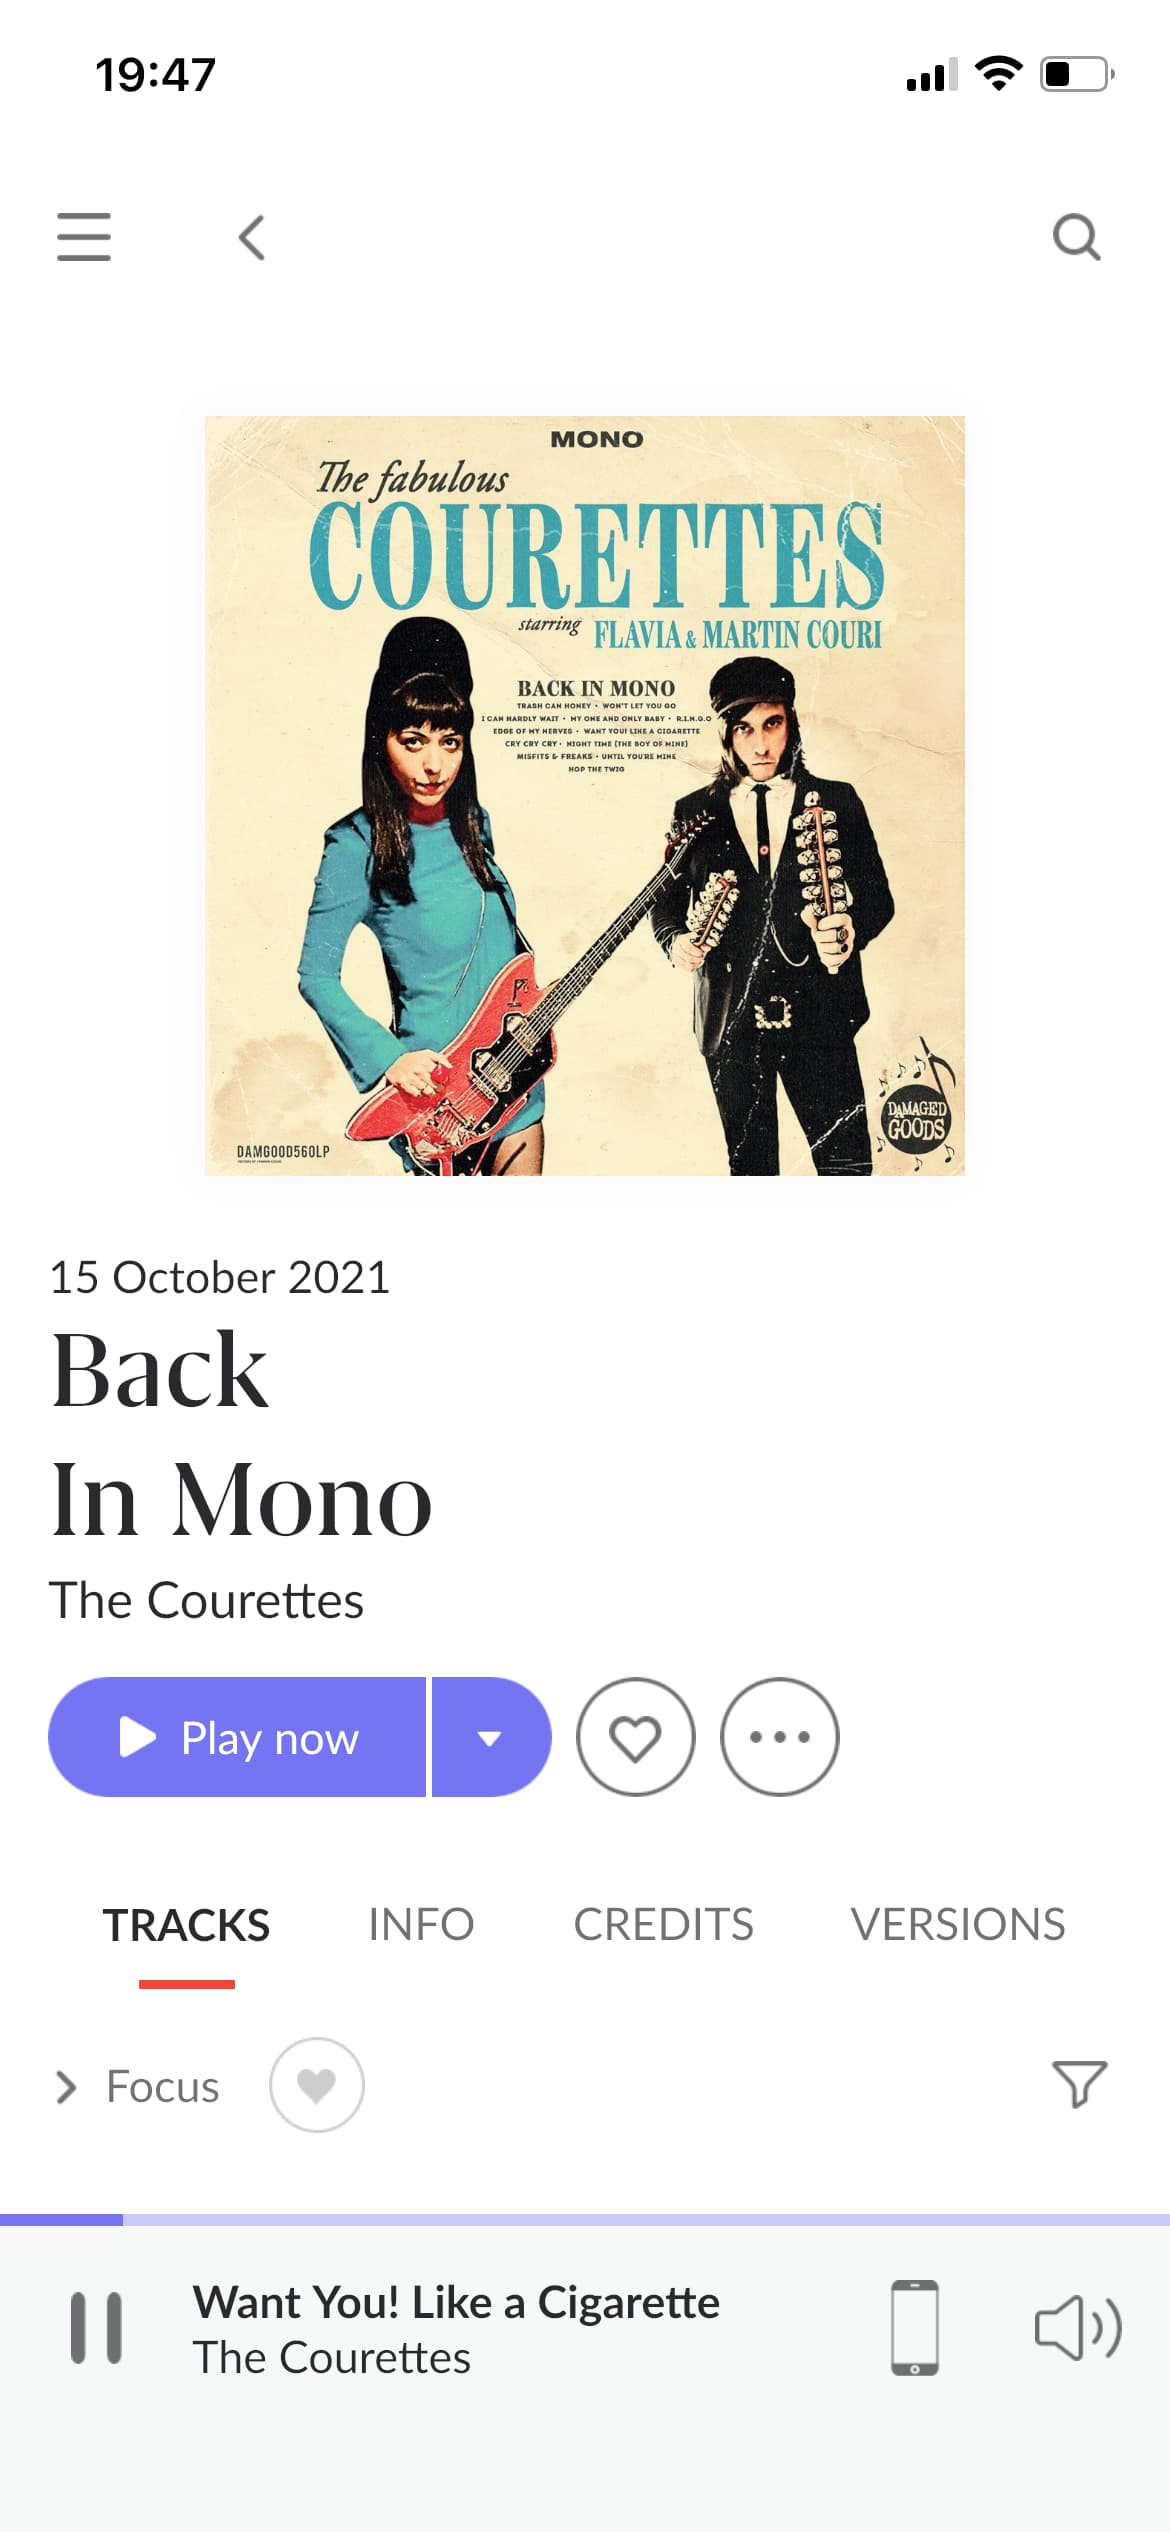Go back with the left arrow

(252, 238)
